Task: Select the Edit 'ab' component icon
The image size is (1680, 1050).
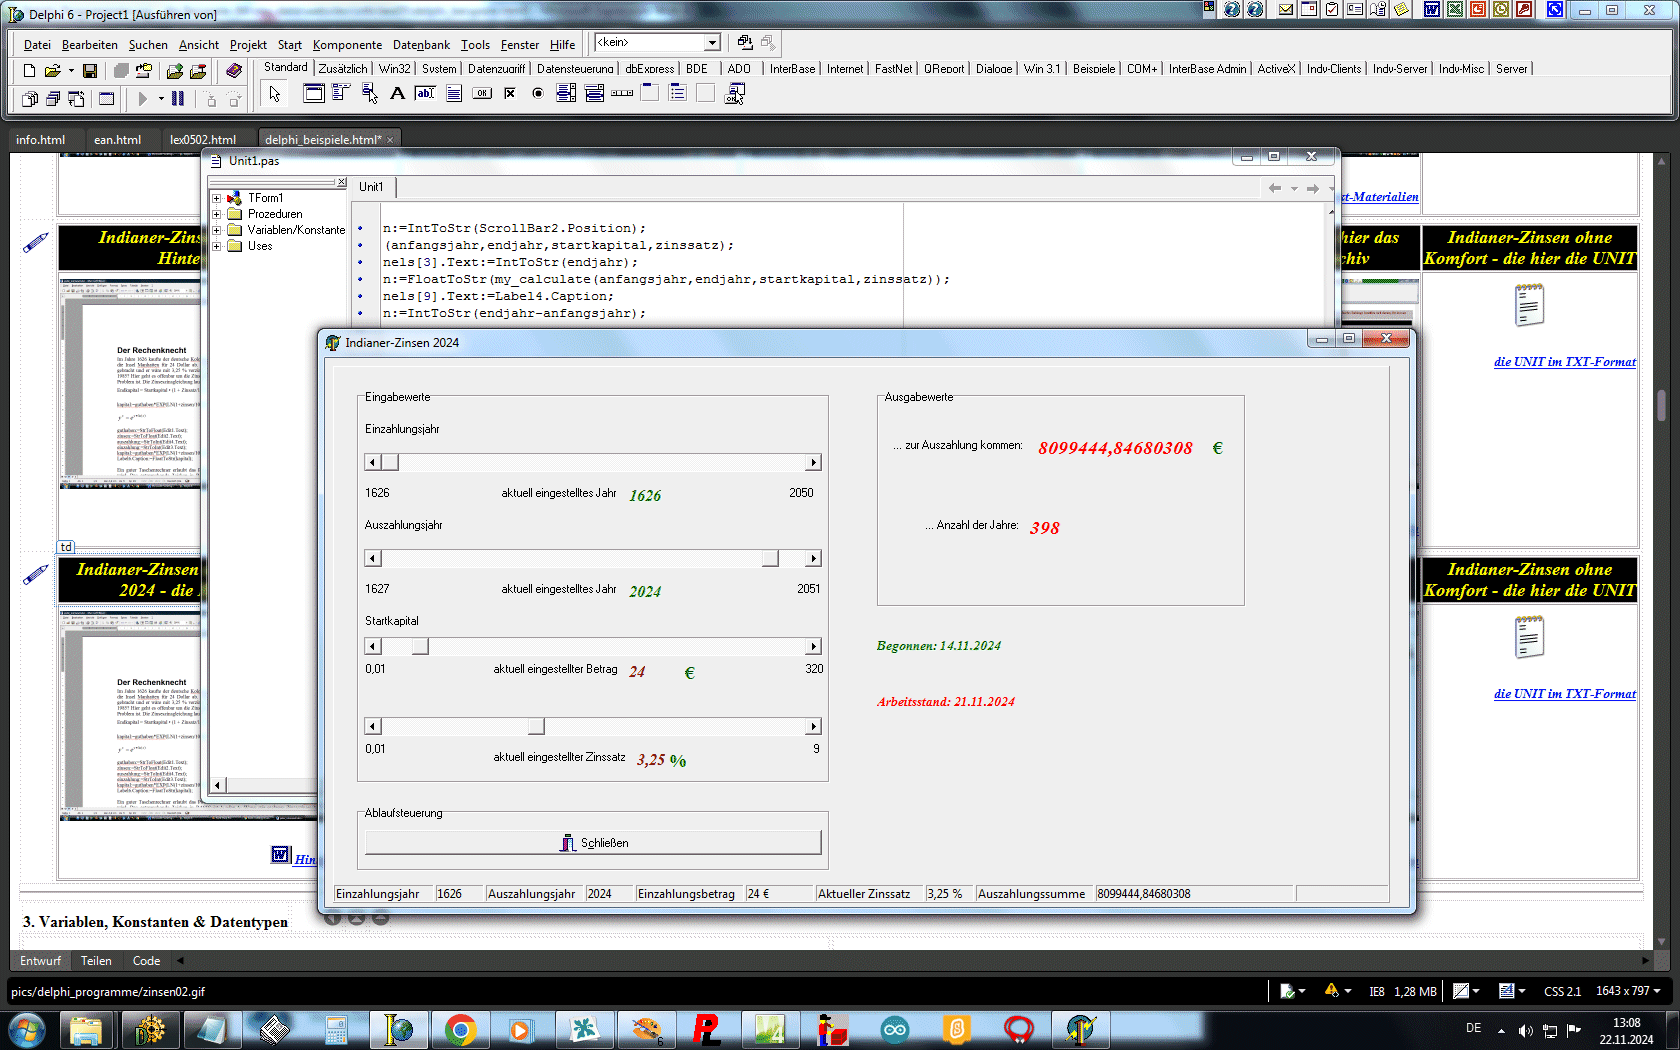Action: [425, 93]
